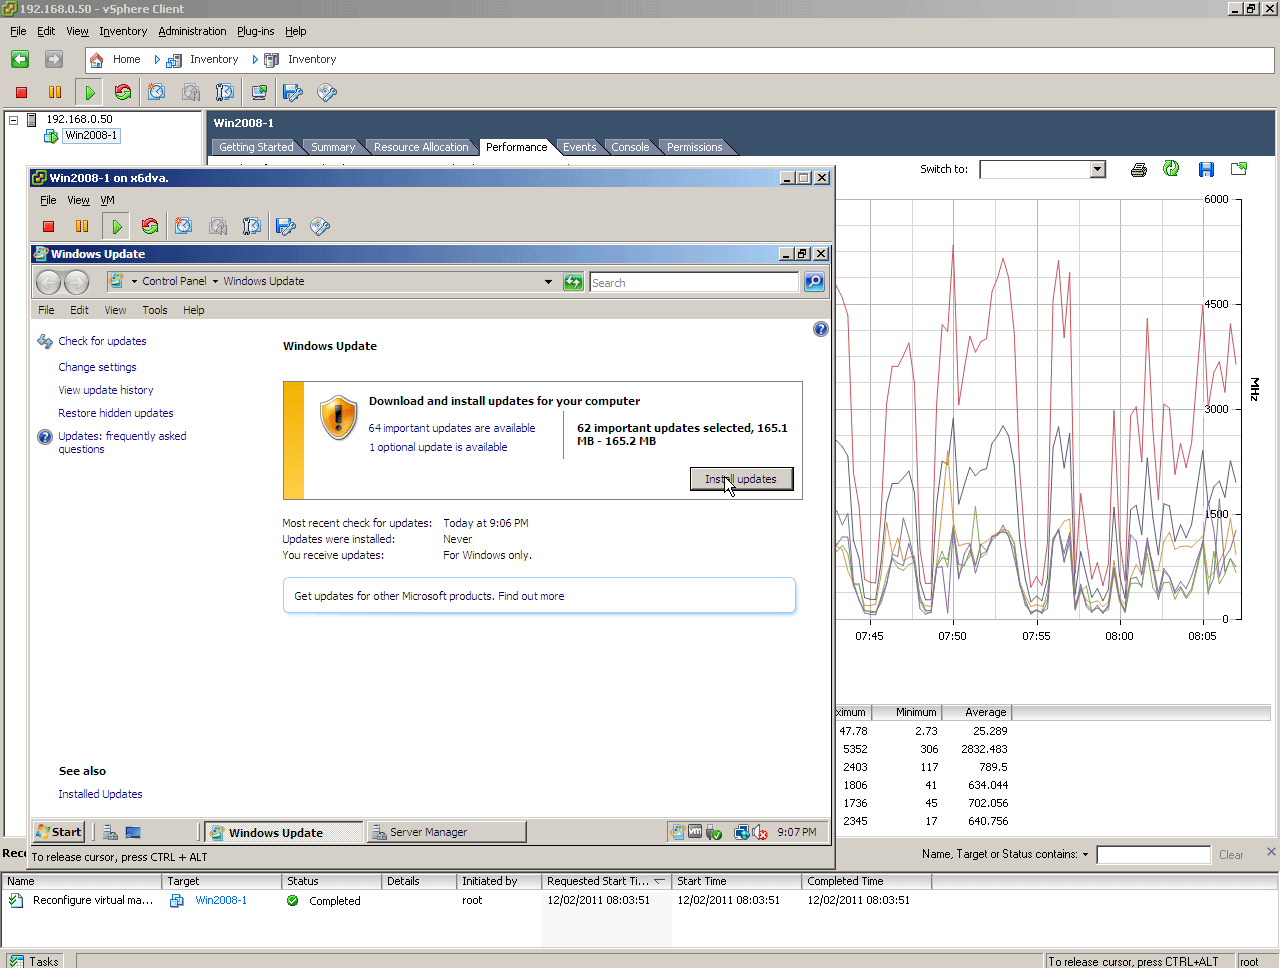Switch to the Summary tab

333,147
